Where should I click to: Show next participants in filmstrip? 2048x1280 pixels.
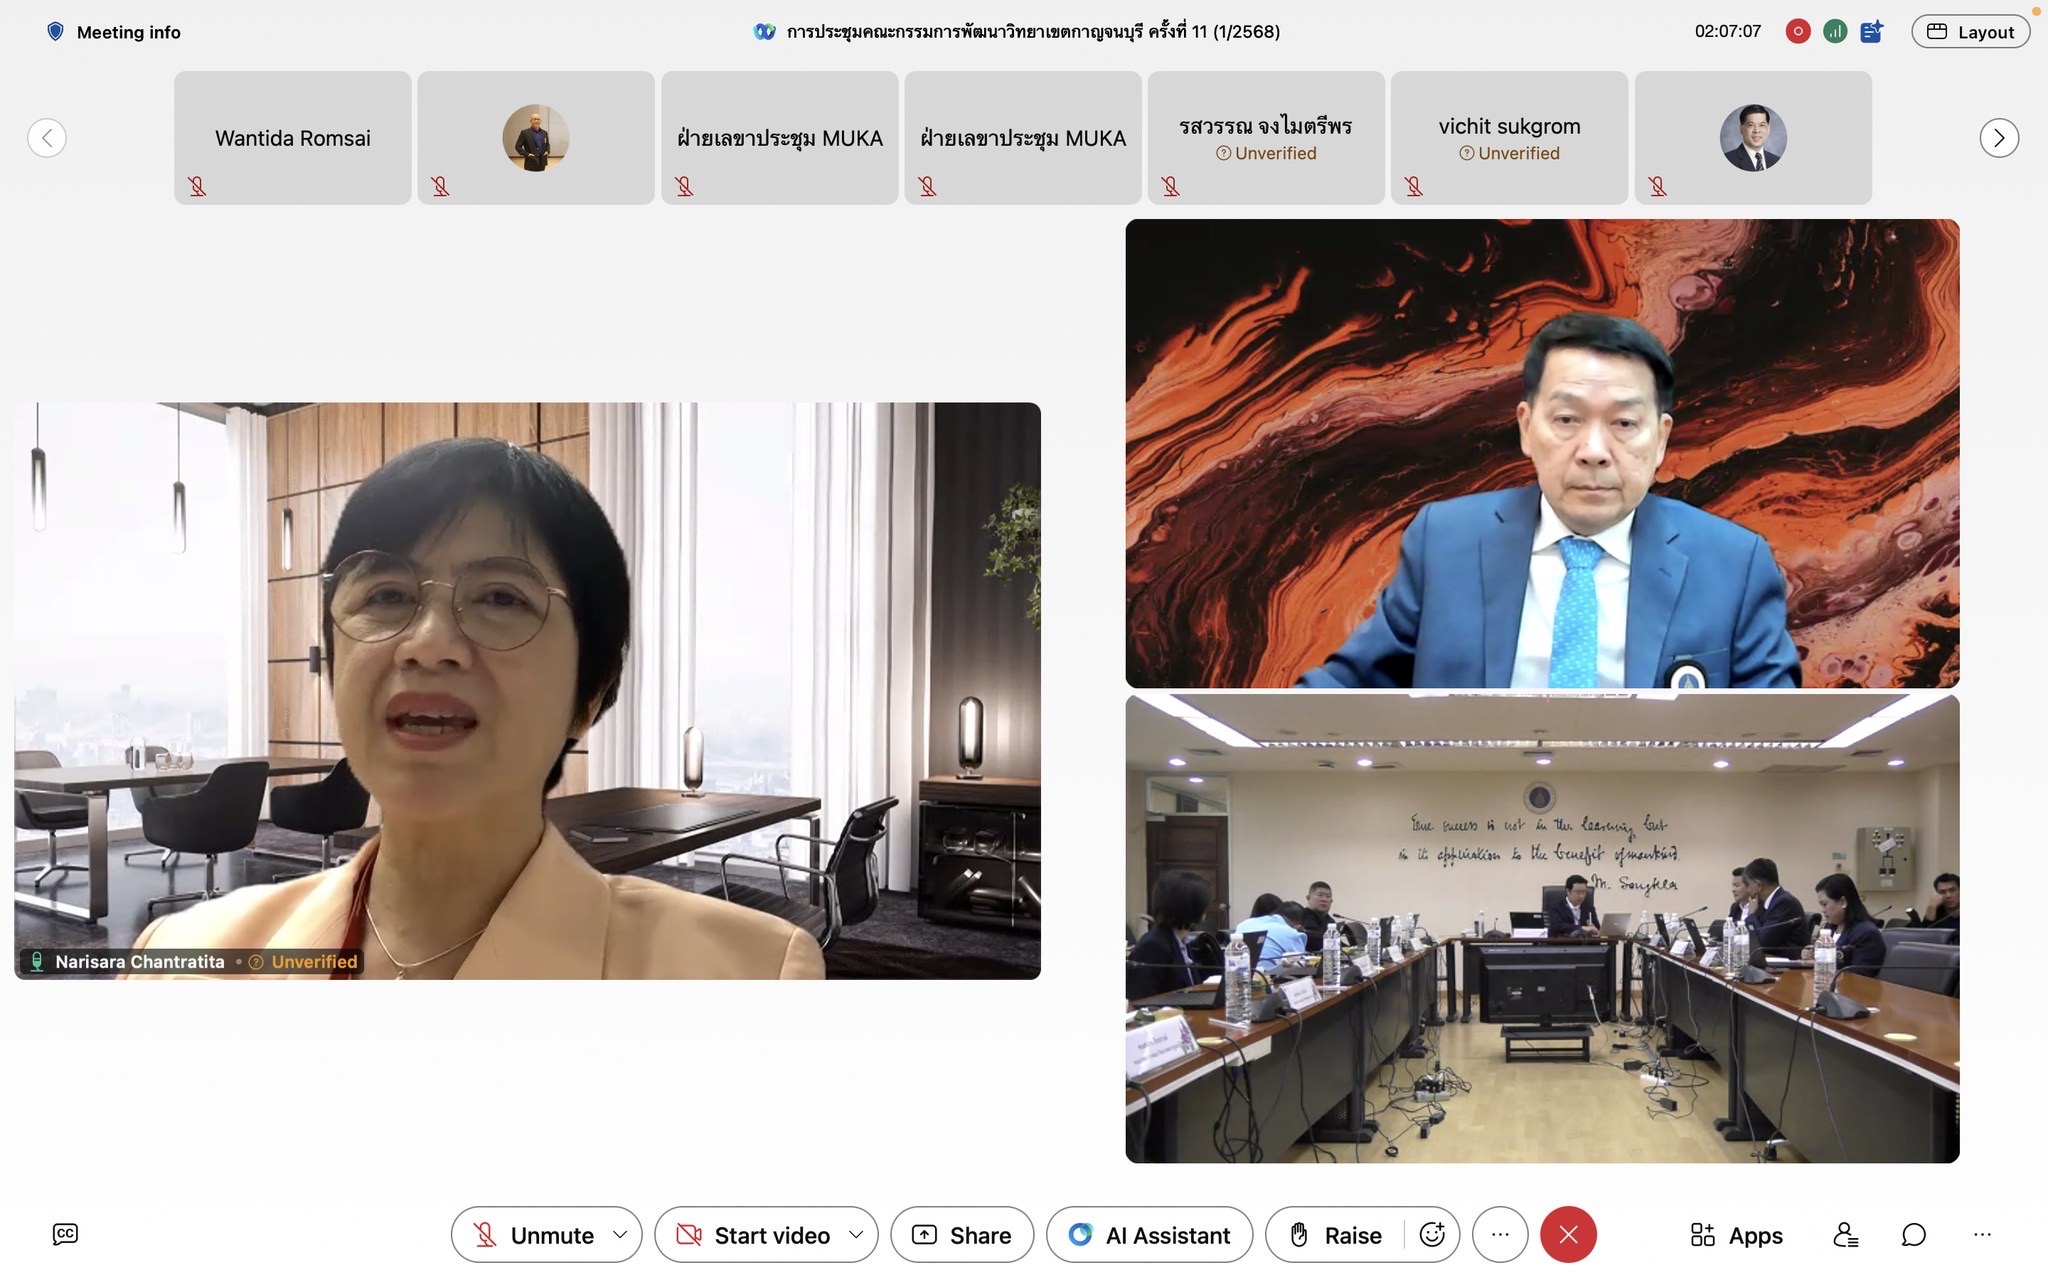pos(1998,138)
